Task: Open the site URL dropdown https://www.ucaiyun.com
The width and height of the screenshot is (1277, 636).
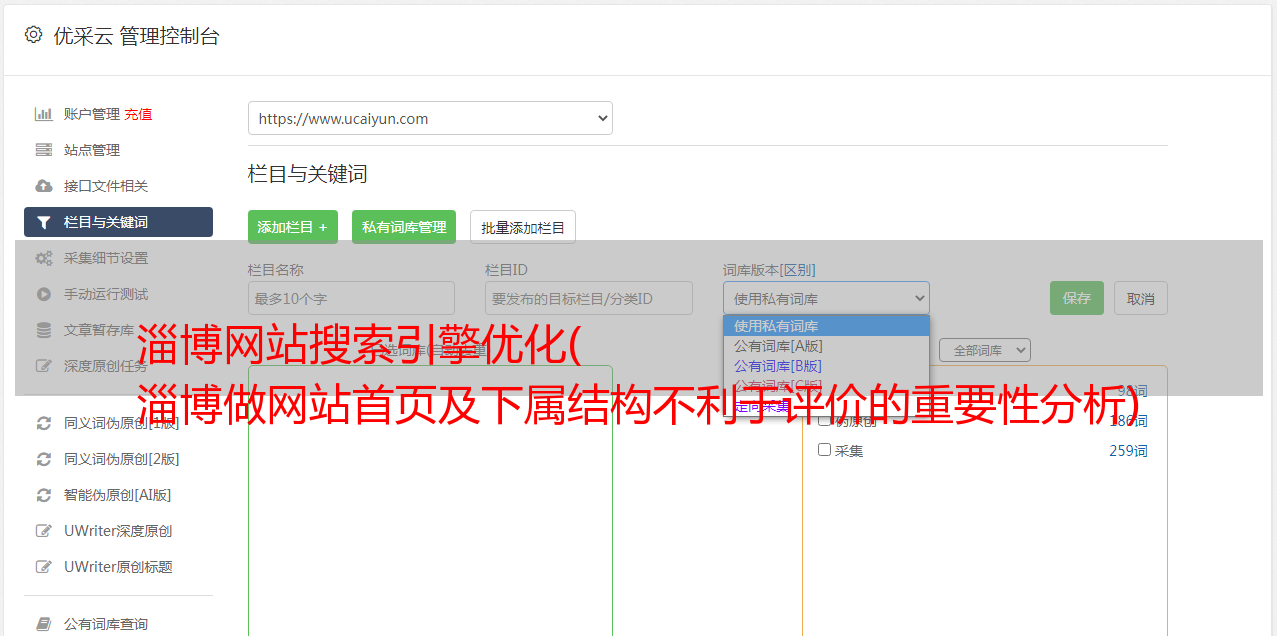Action: 430,118
